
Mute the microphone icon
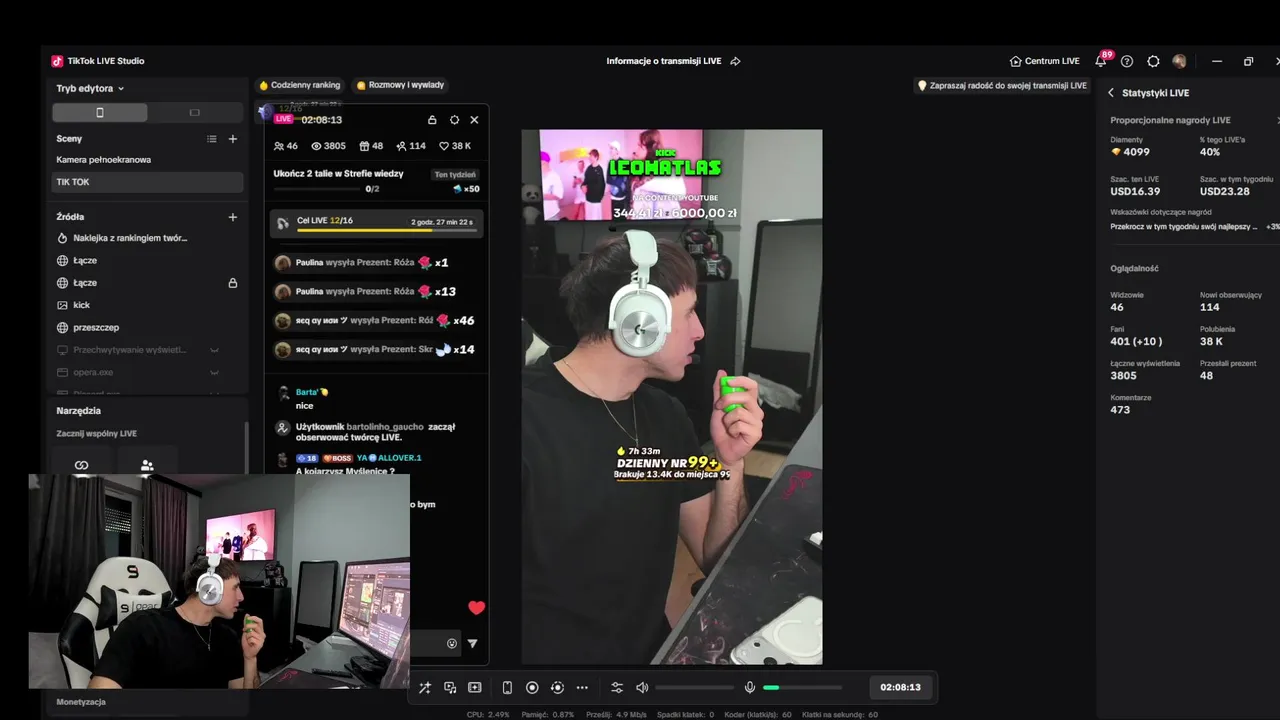pyautogui.click(x=749, y=688)
